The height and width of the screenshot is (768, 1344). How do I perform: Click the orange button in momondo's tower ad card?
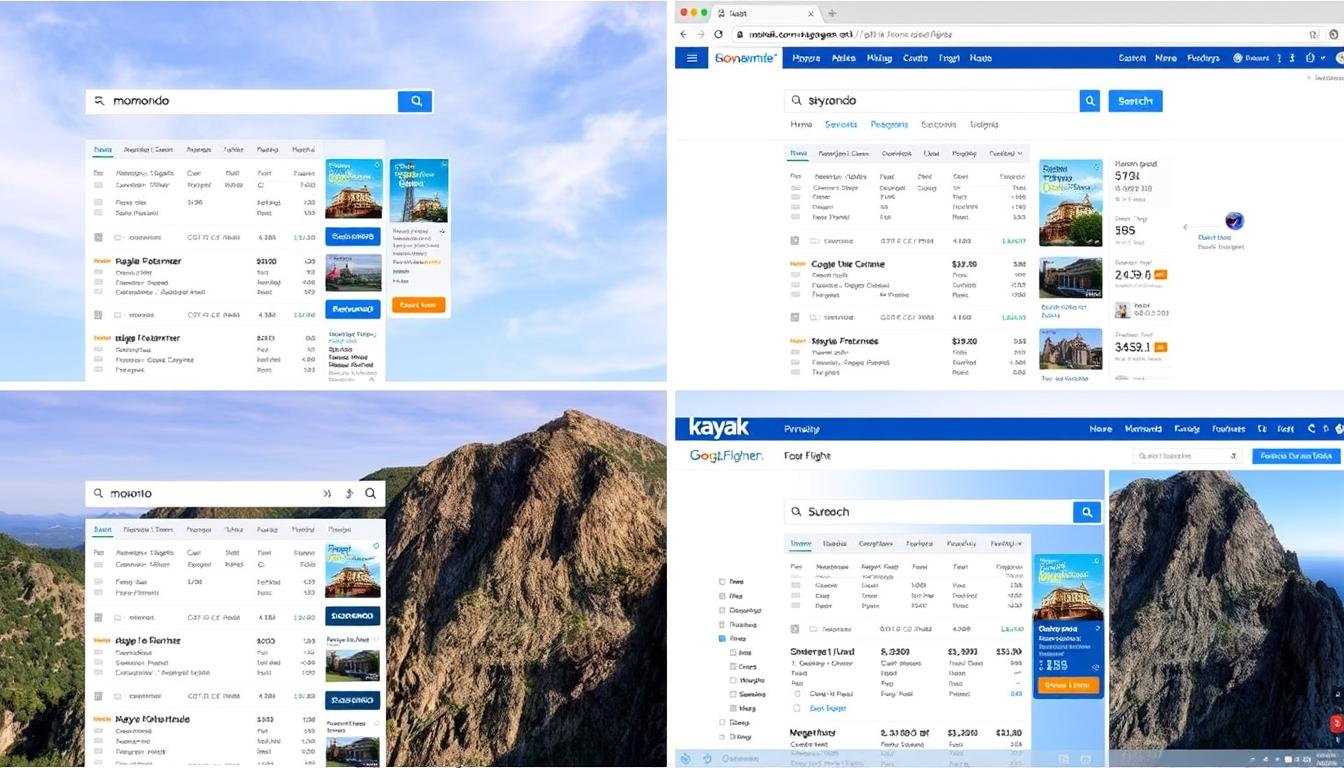[x=418, y=305]
